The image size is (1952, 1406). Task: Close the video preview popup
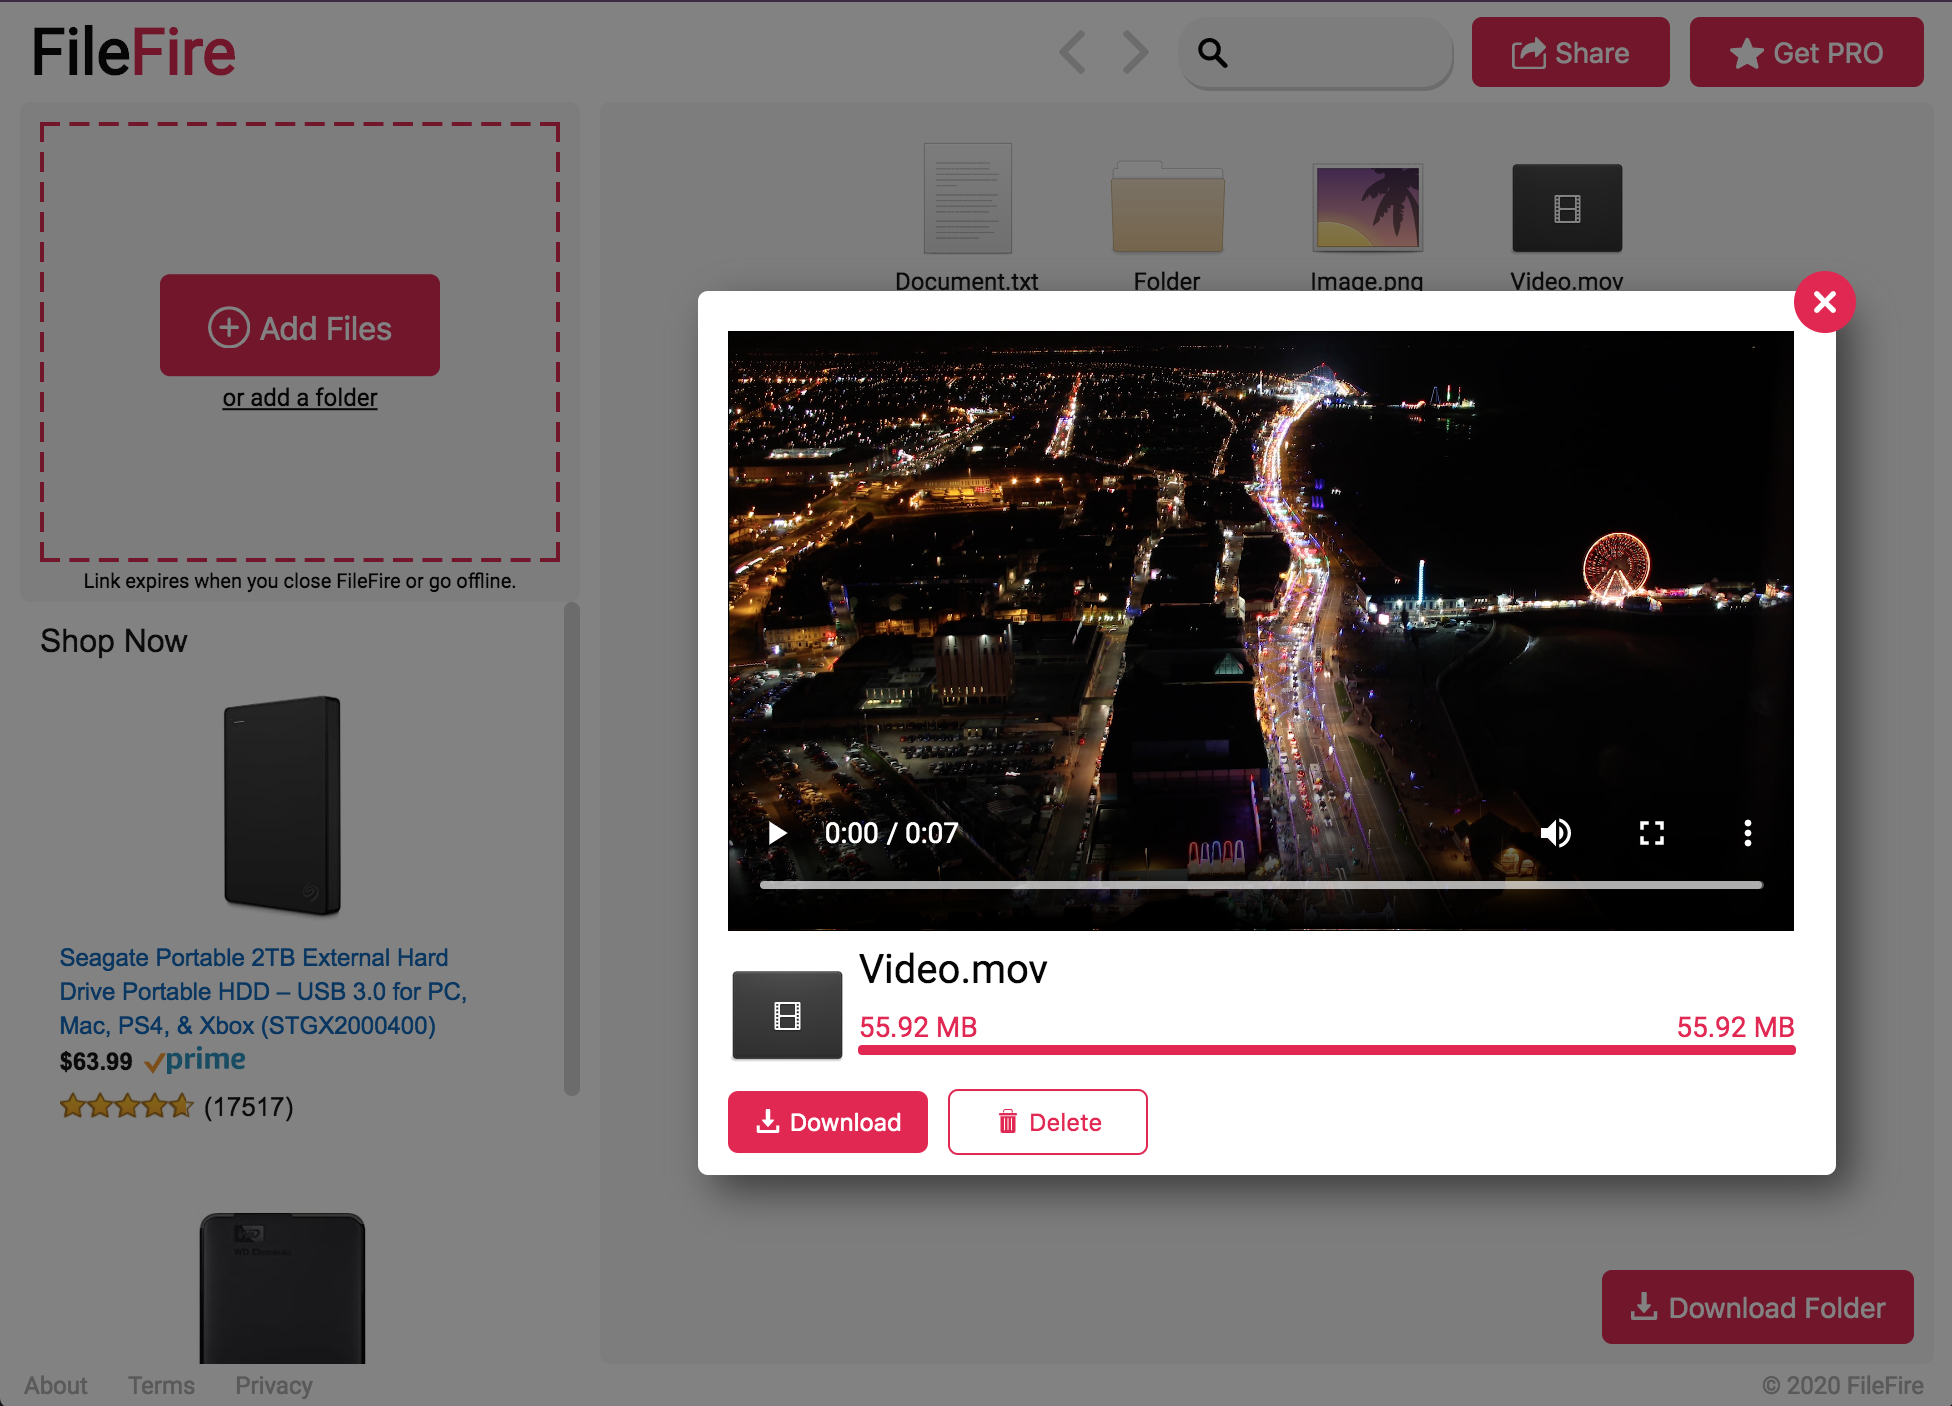click(x=1824, y=302)
